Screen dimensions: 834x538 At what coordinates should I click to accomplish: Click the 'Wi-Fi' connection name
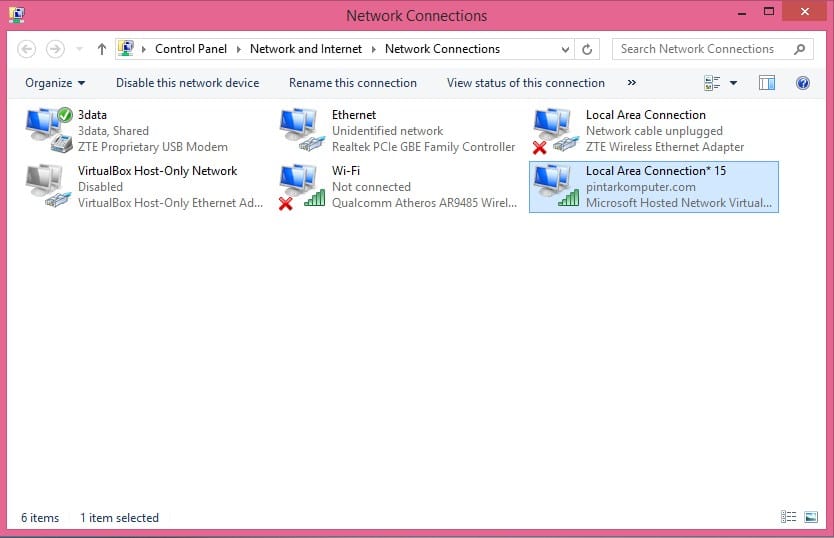(x=346, y=171)
